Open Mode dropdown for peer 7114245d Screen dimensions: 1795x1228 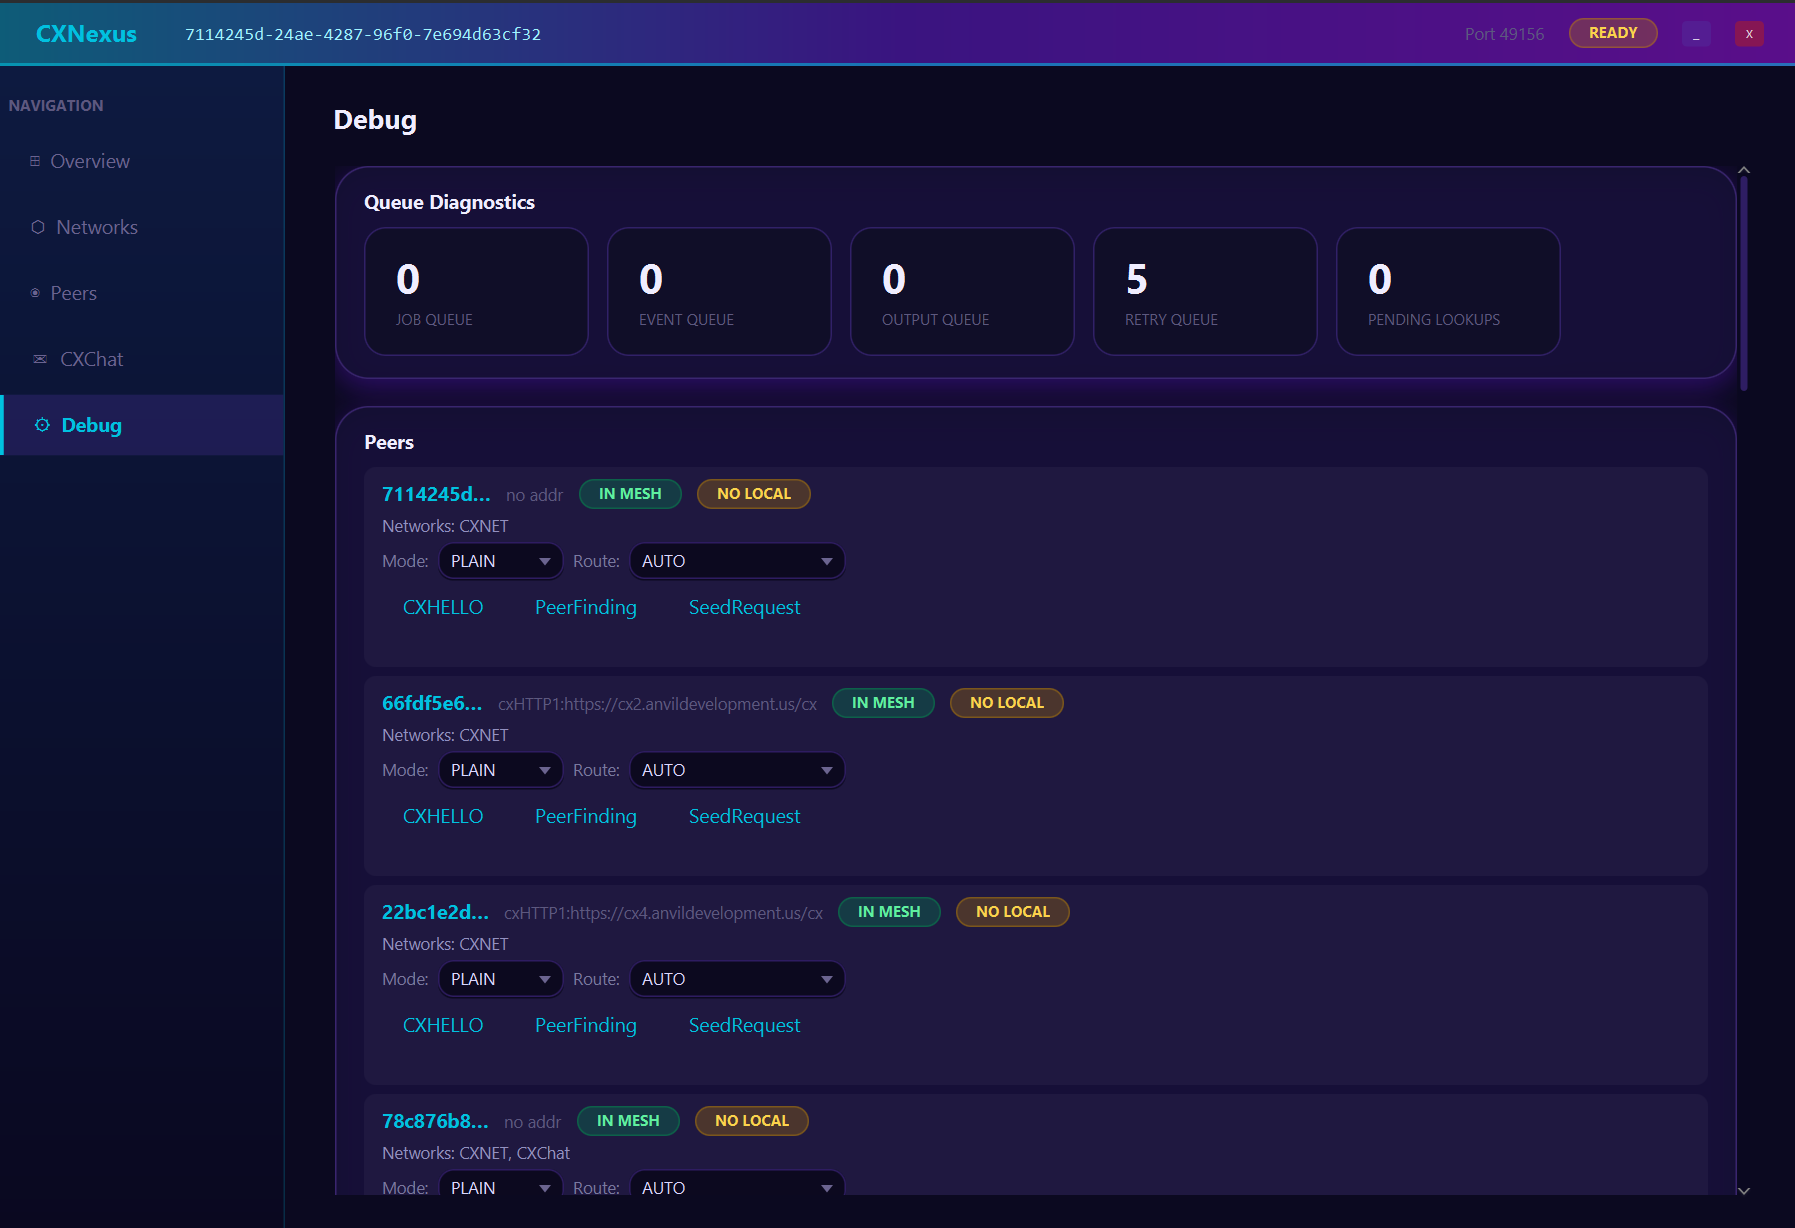pyautogui.click(x=500, y=561)
